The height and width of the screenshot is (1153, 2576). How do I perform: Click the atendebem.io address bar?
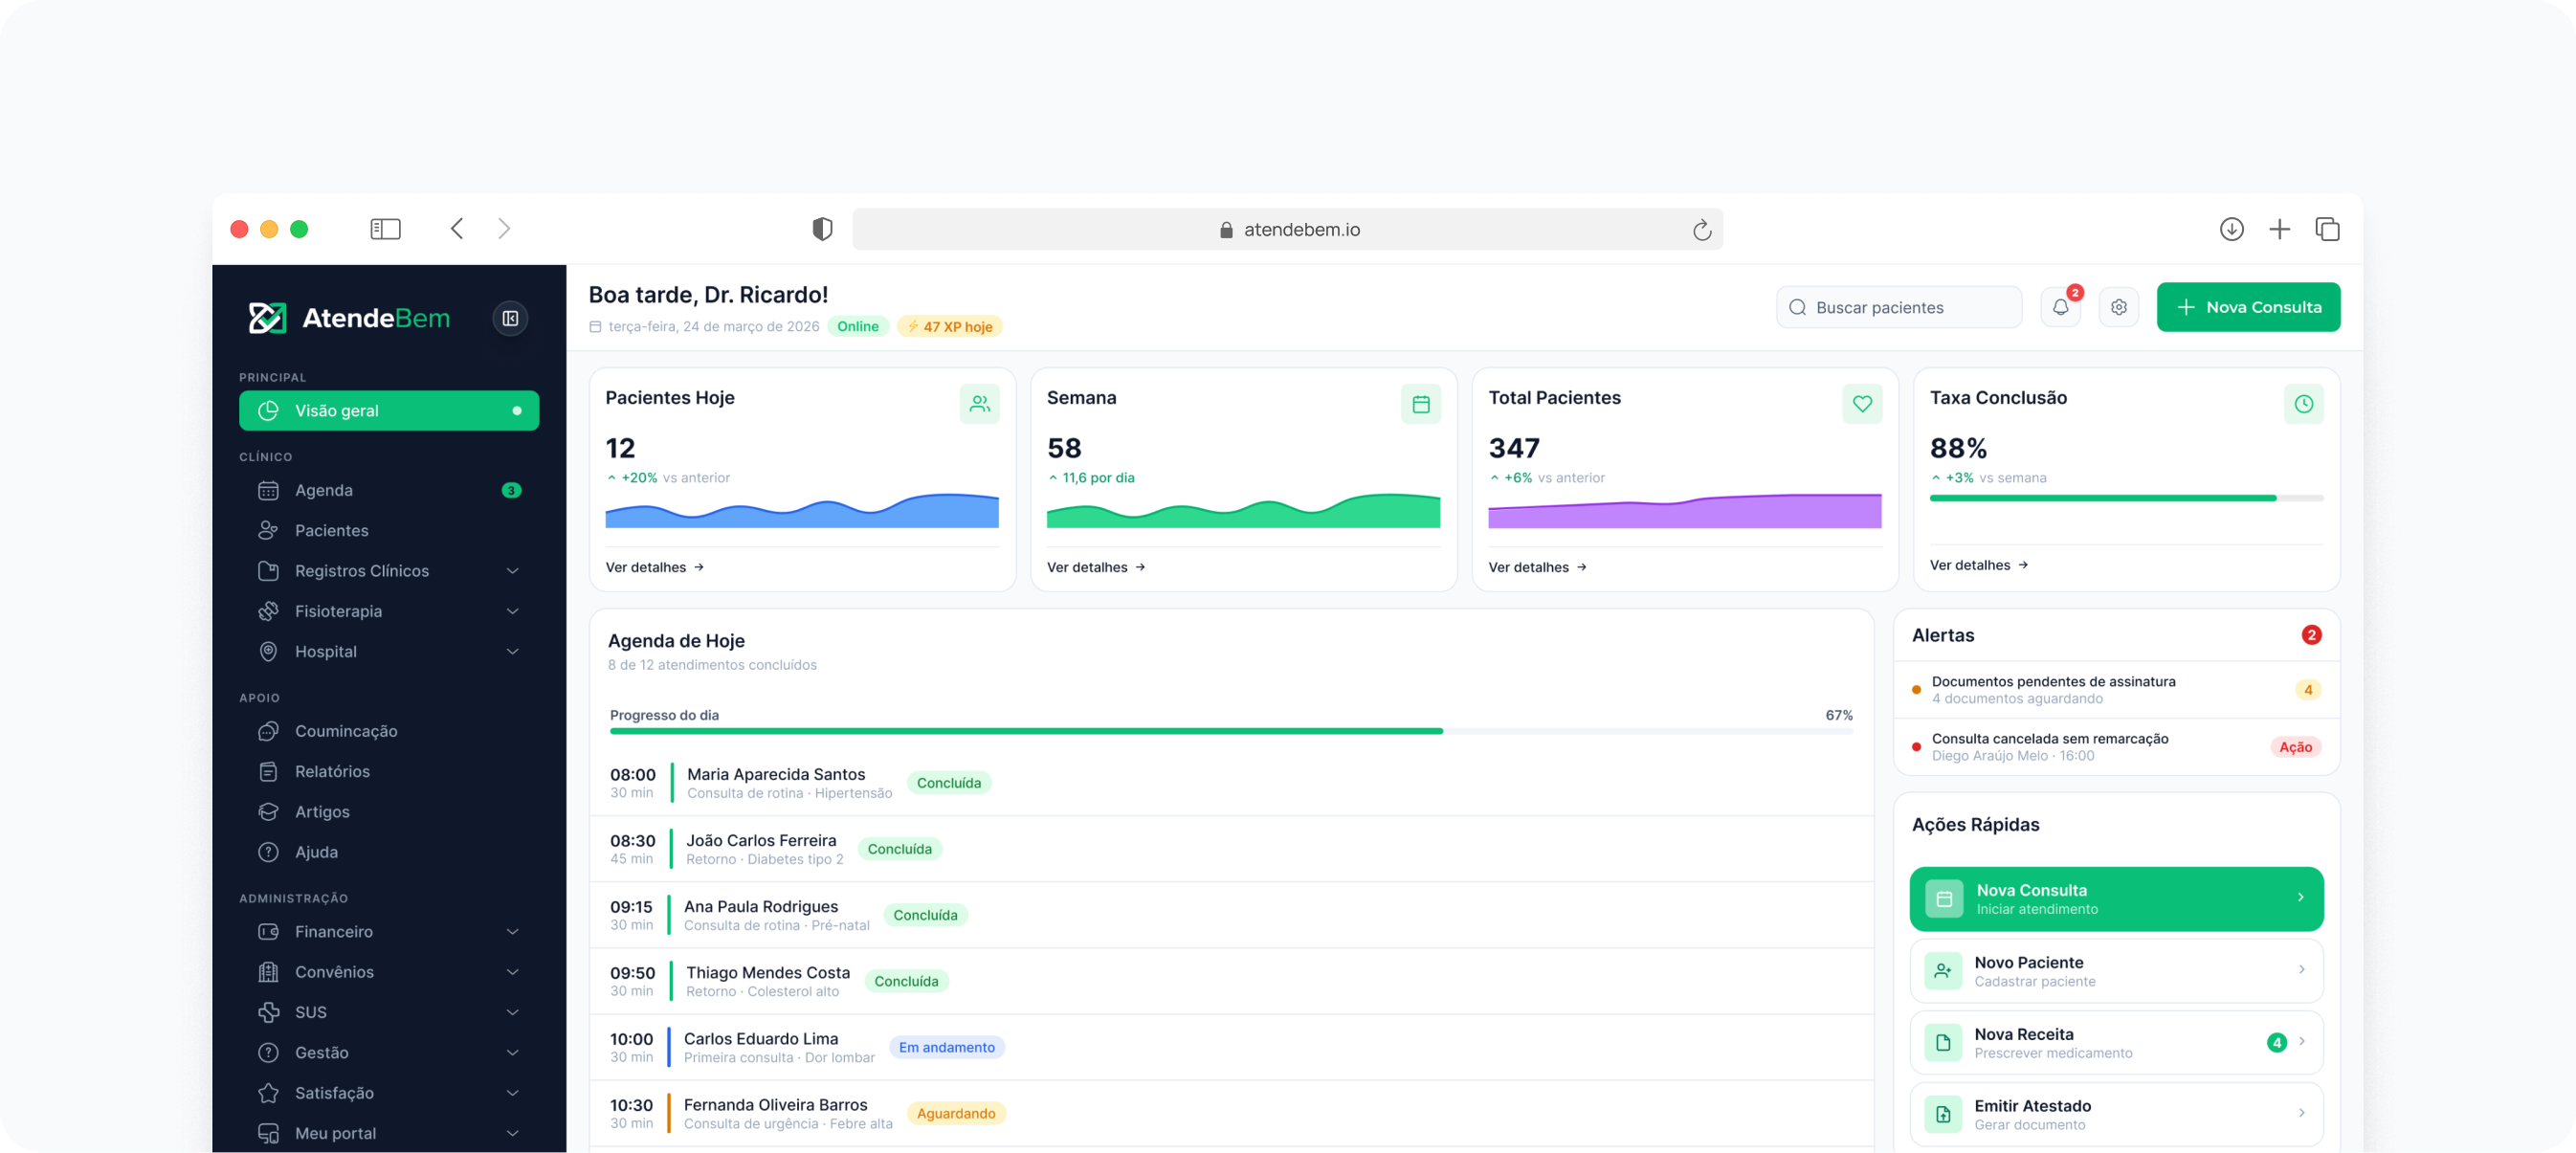click(x=1287, y=229)
